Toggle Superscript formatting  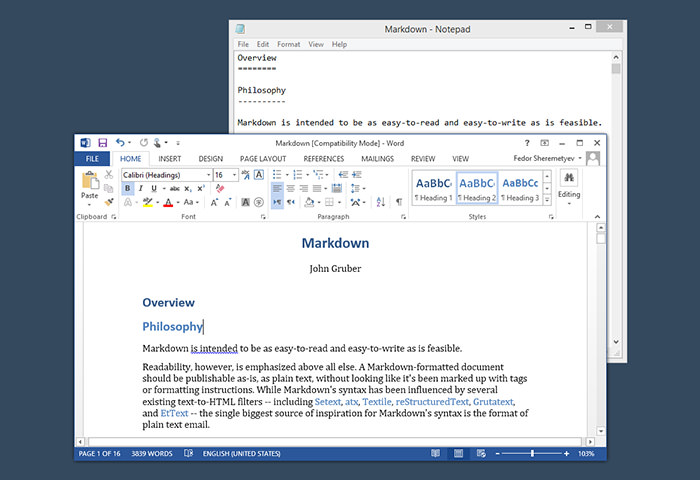click(201, 188)
